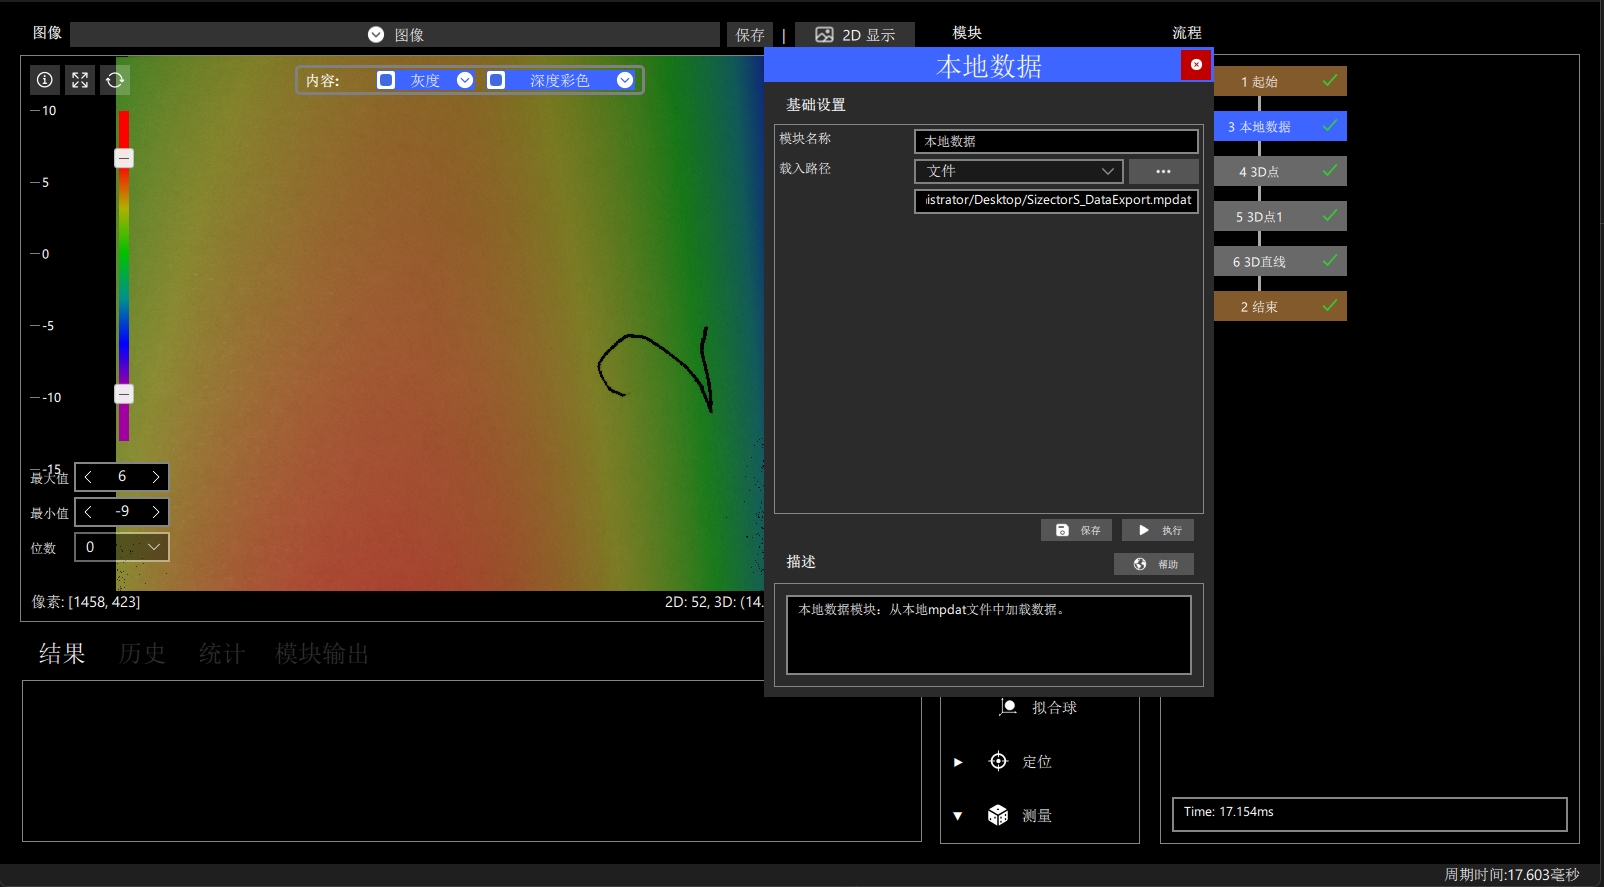This screenshot has width=1604, height=887.
Task: Close the 本地数据 dialog with red X
Action: tap(1196, 65)
